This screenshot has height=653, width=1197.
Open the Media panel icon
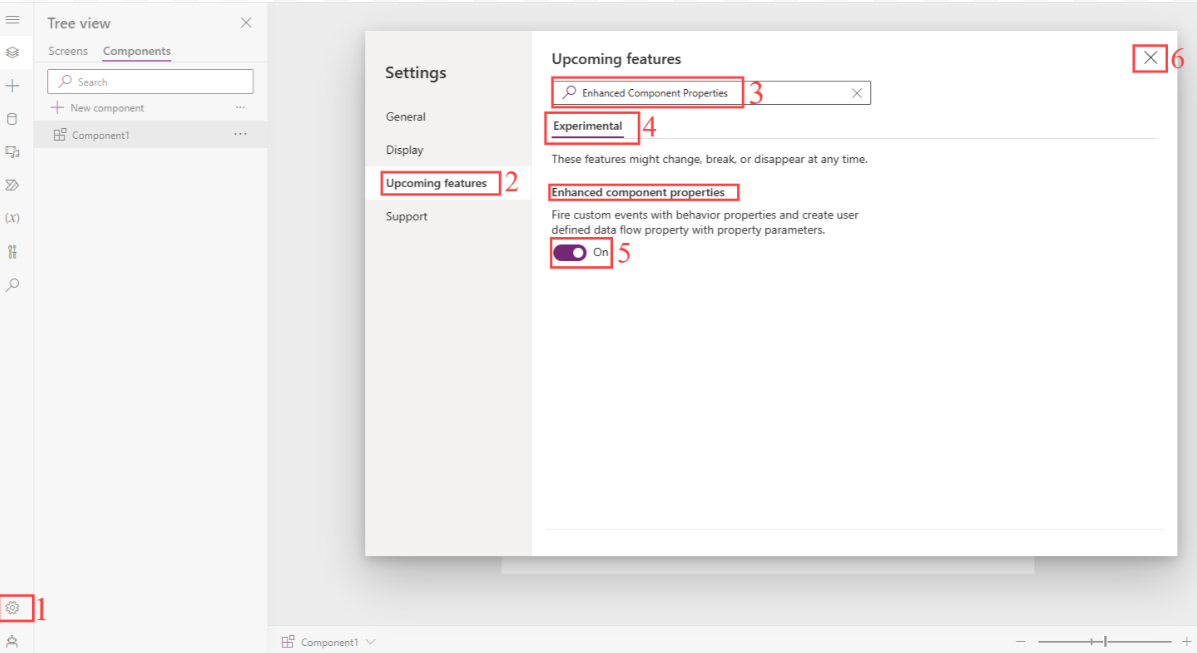pyautogui.click(x=13, y=151)
